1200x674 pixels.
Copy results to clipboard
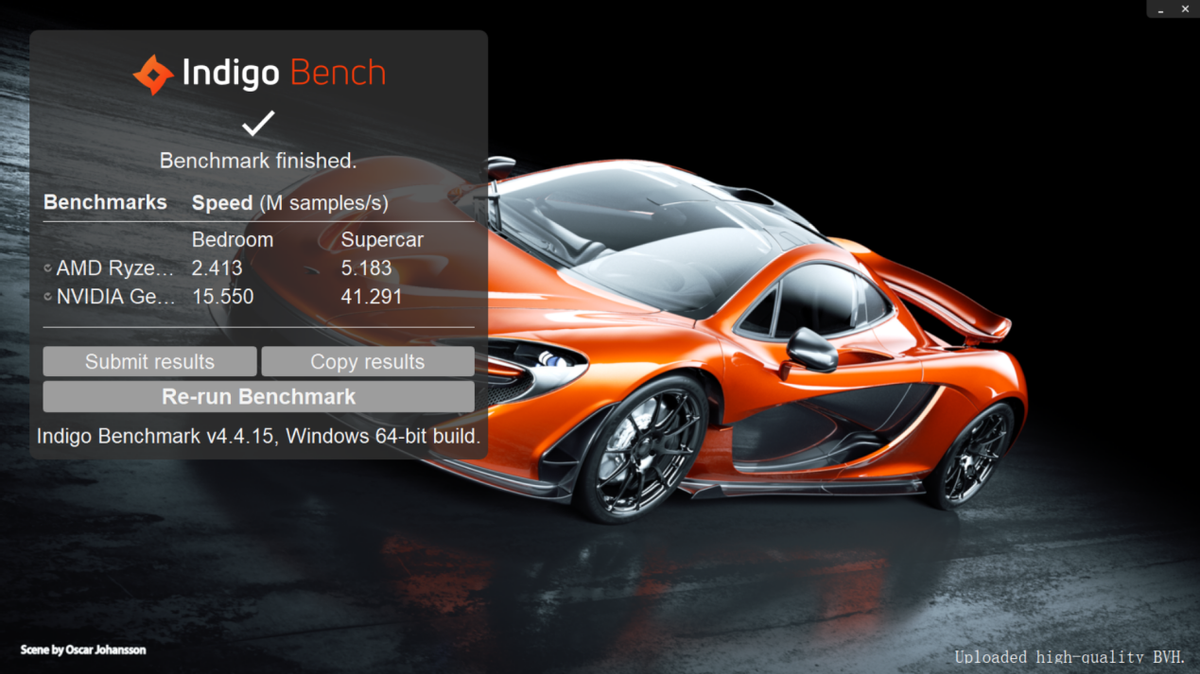click(368, 362)
